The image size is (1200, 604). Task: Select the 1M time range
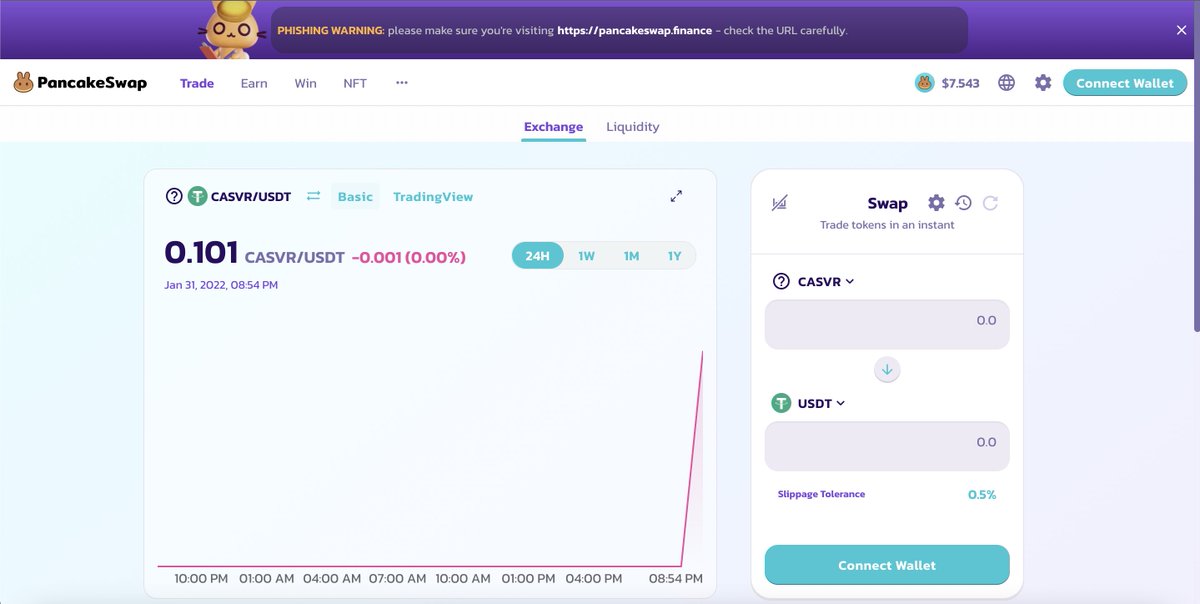631,256
